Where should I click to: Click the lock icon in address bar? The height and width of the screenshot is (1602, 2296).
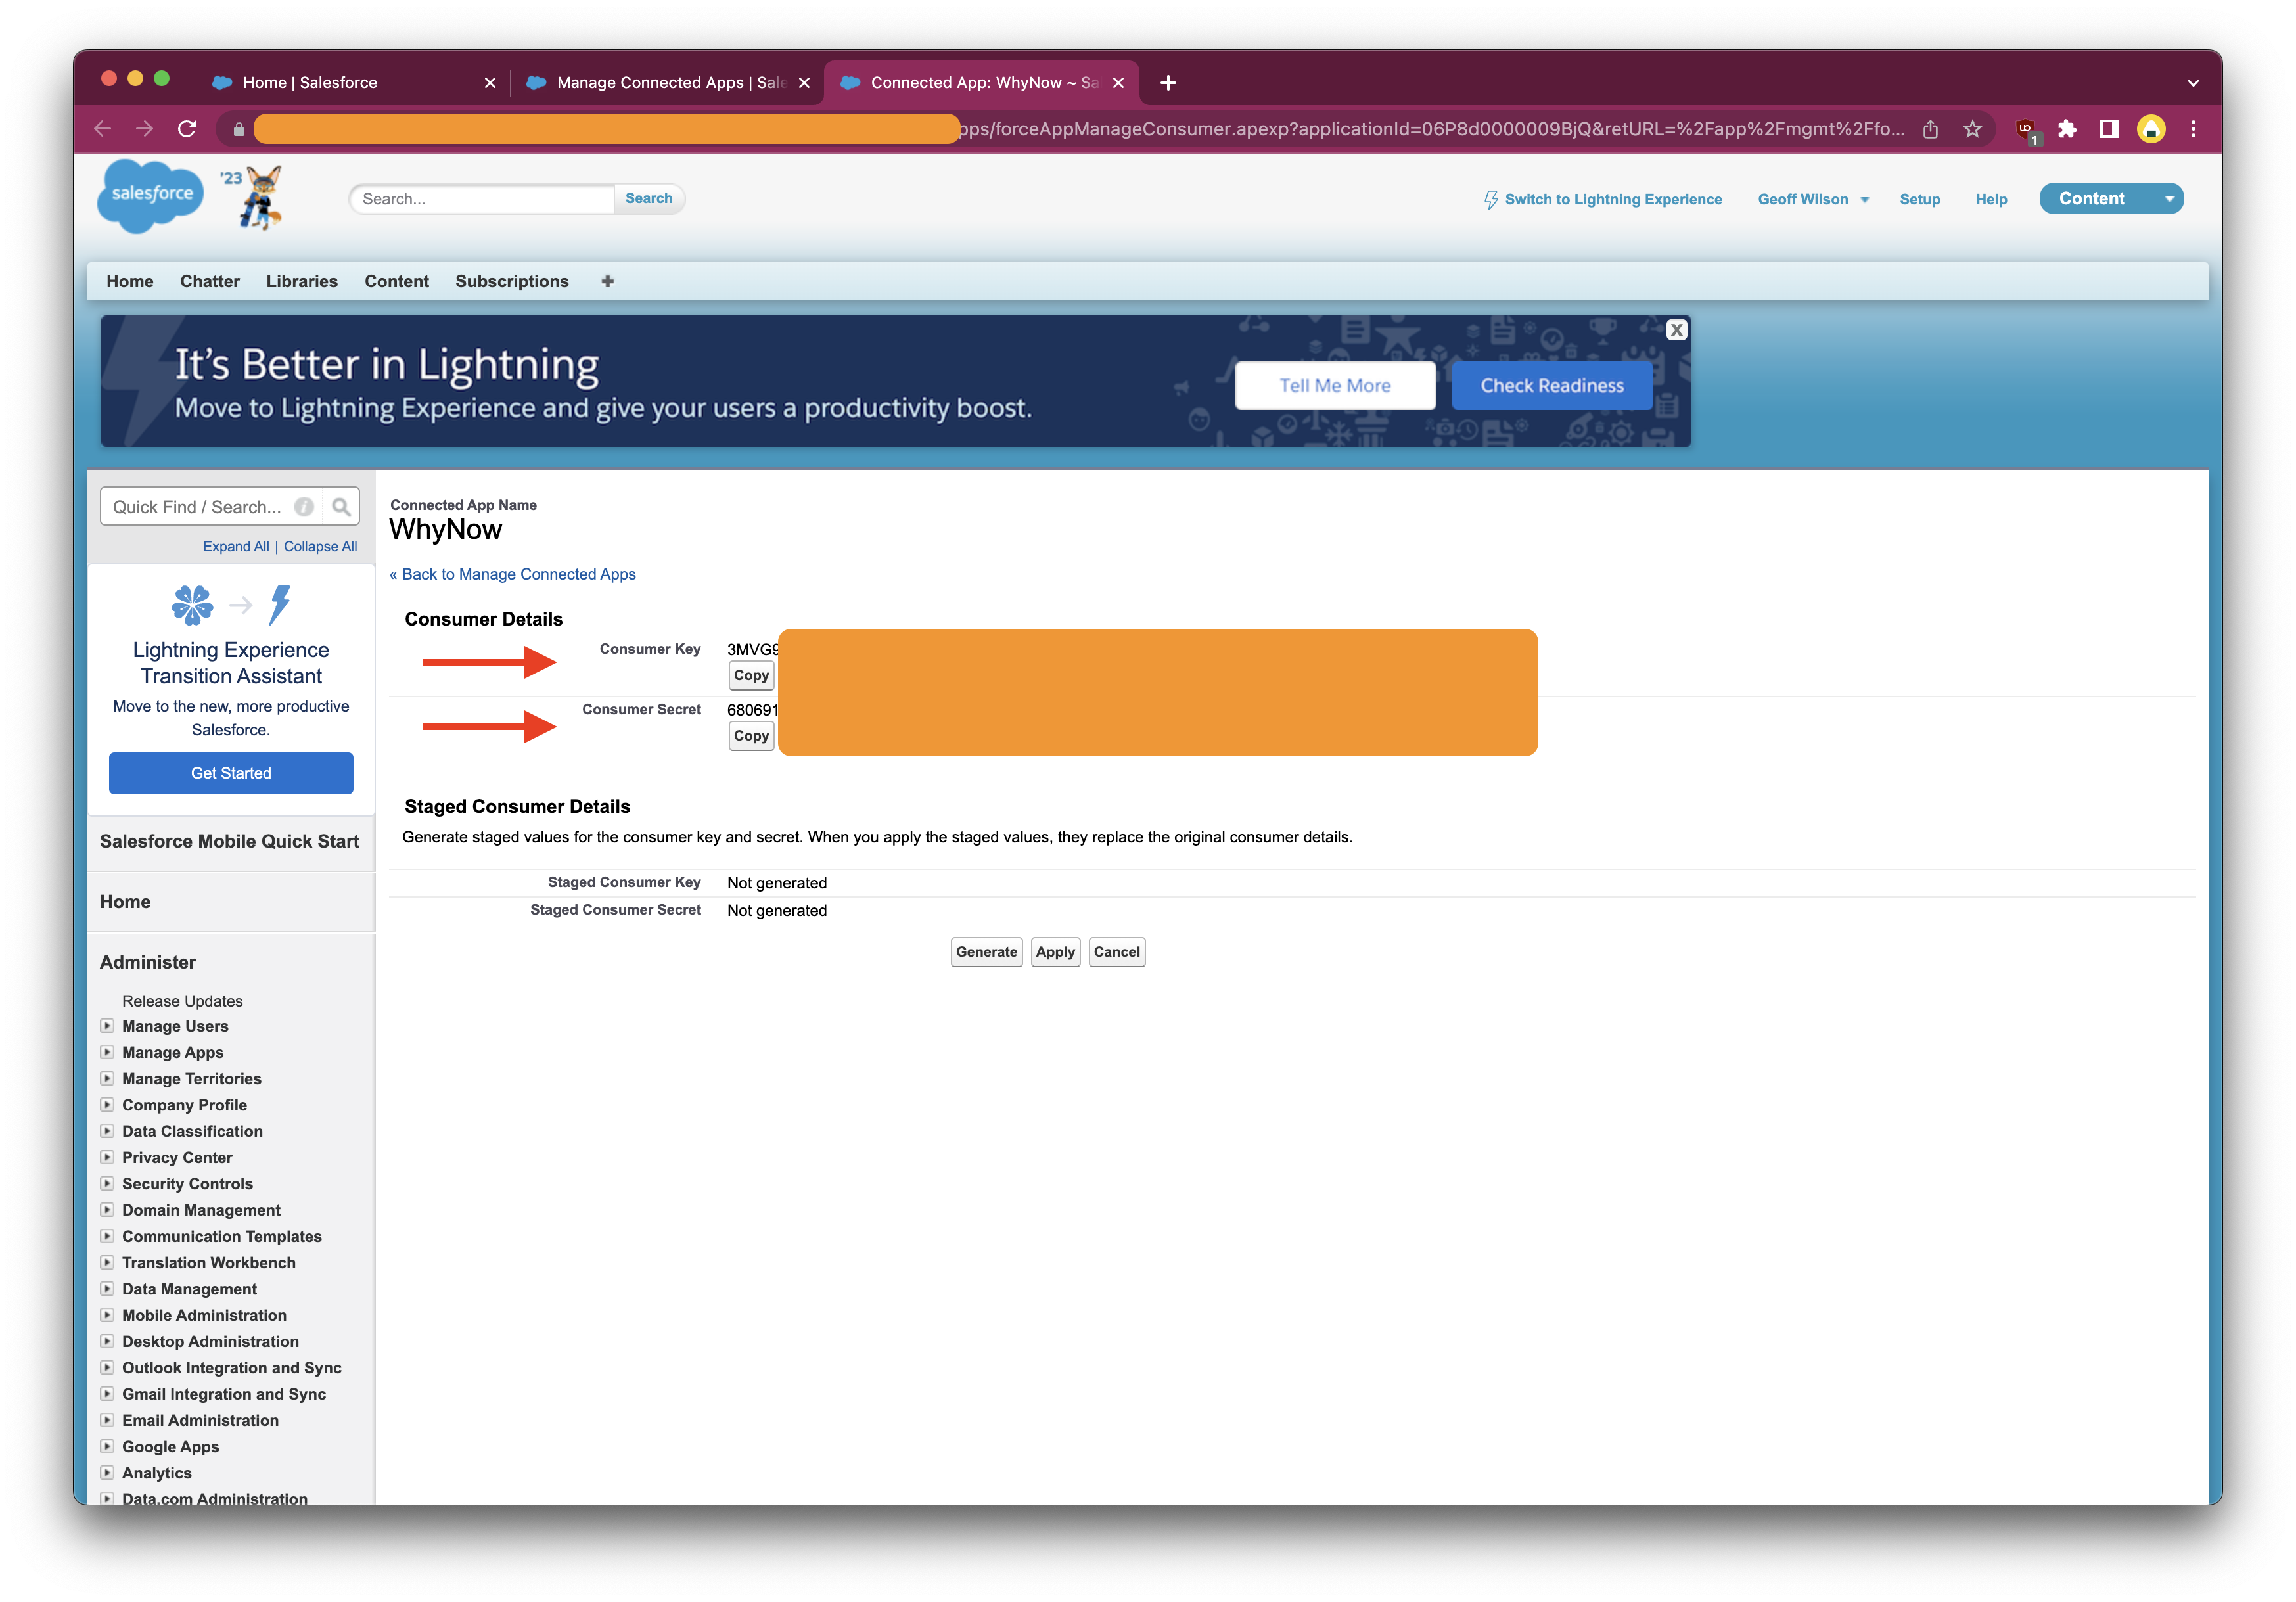[x=238, y=129]
